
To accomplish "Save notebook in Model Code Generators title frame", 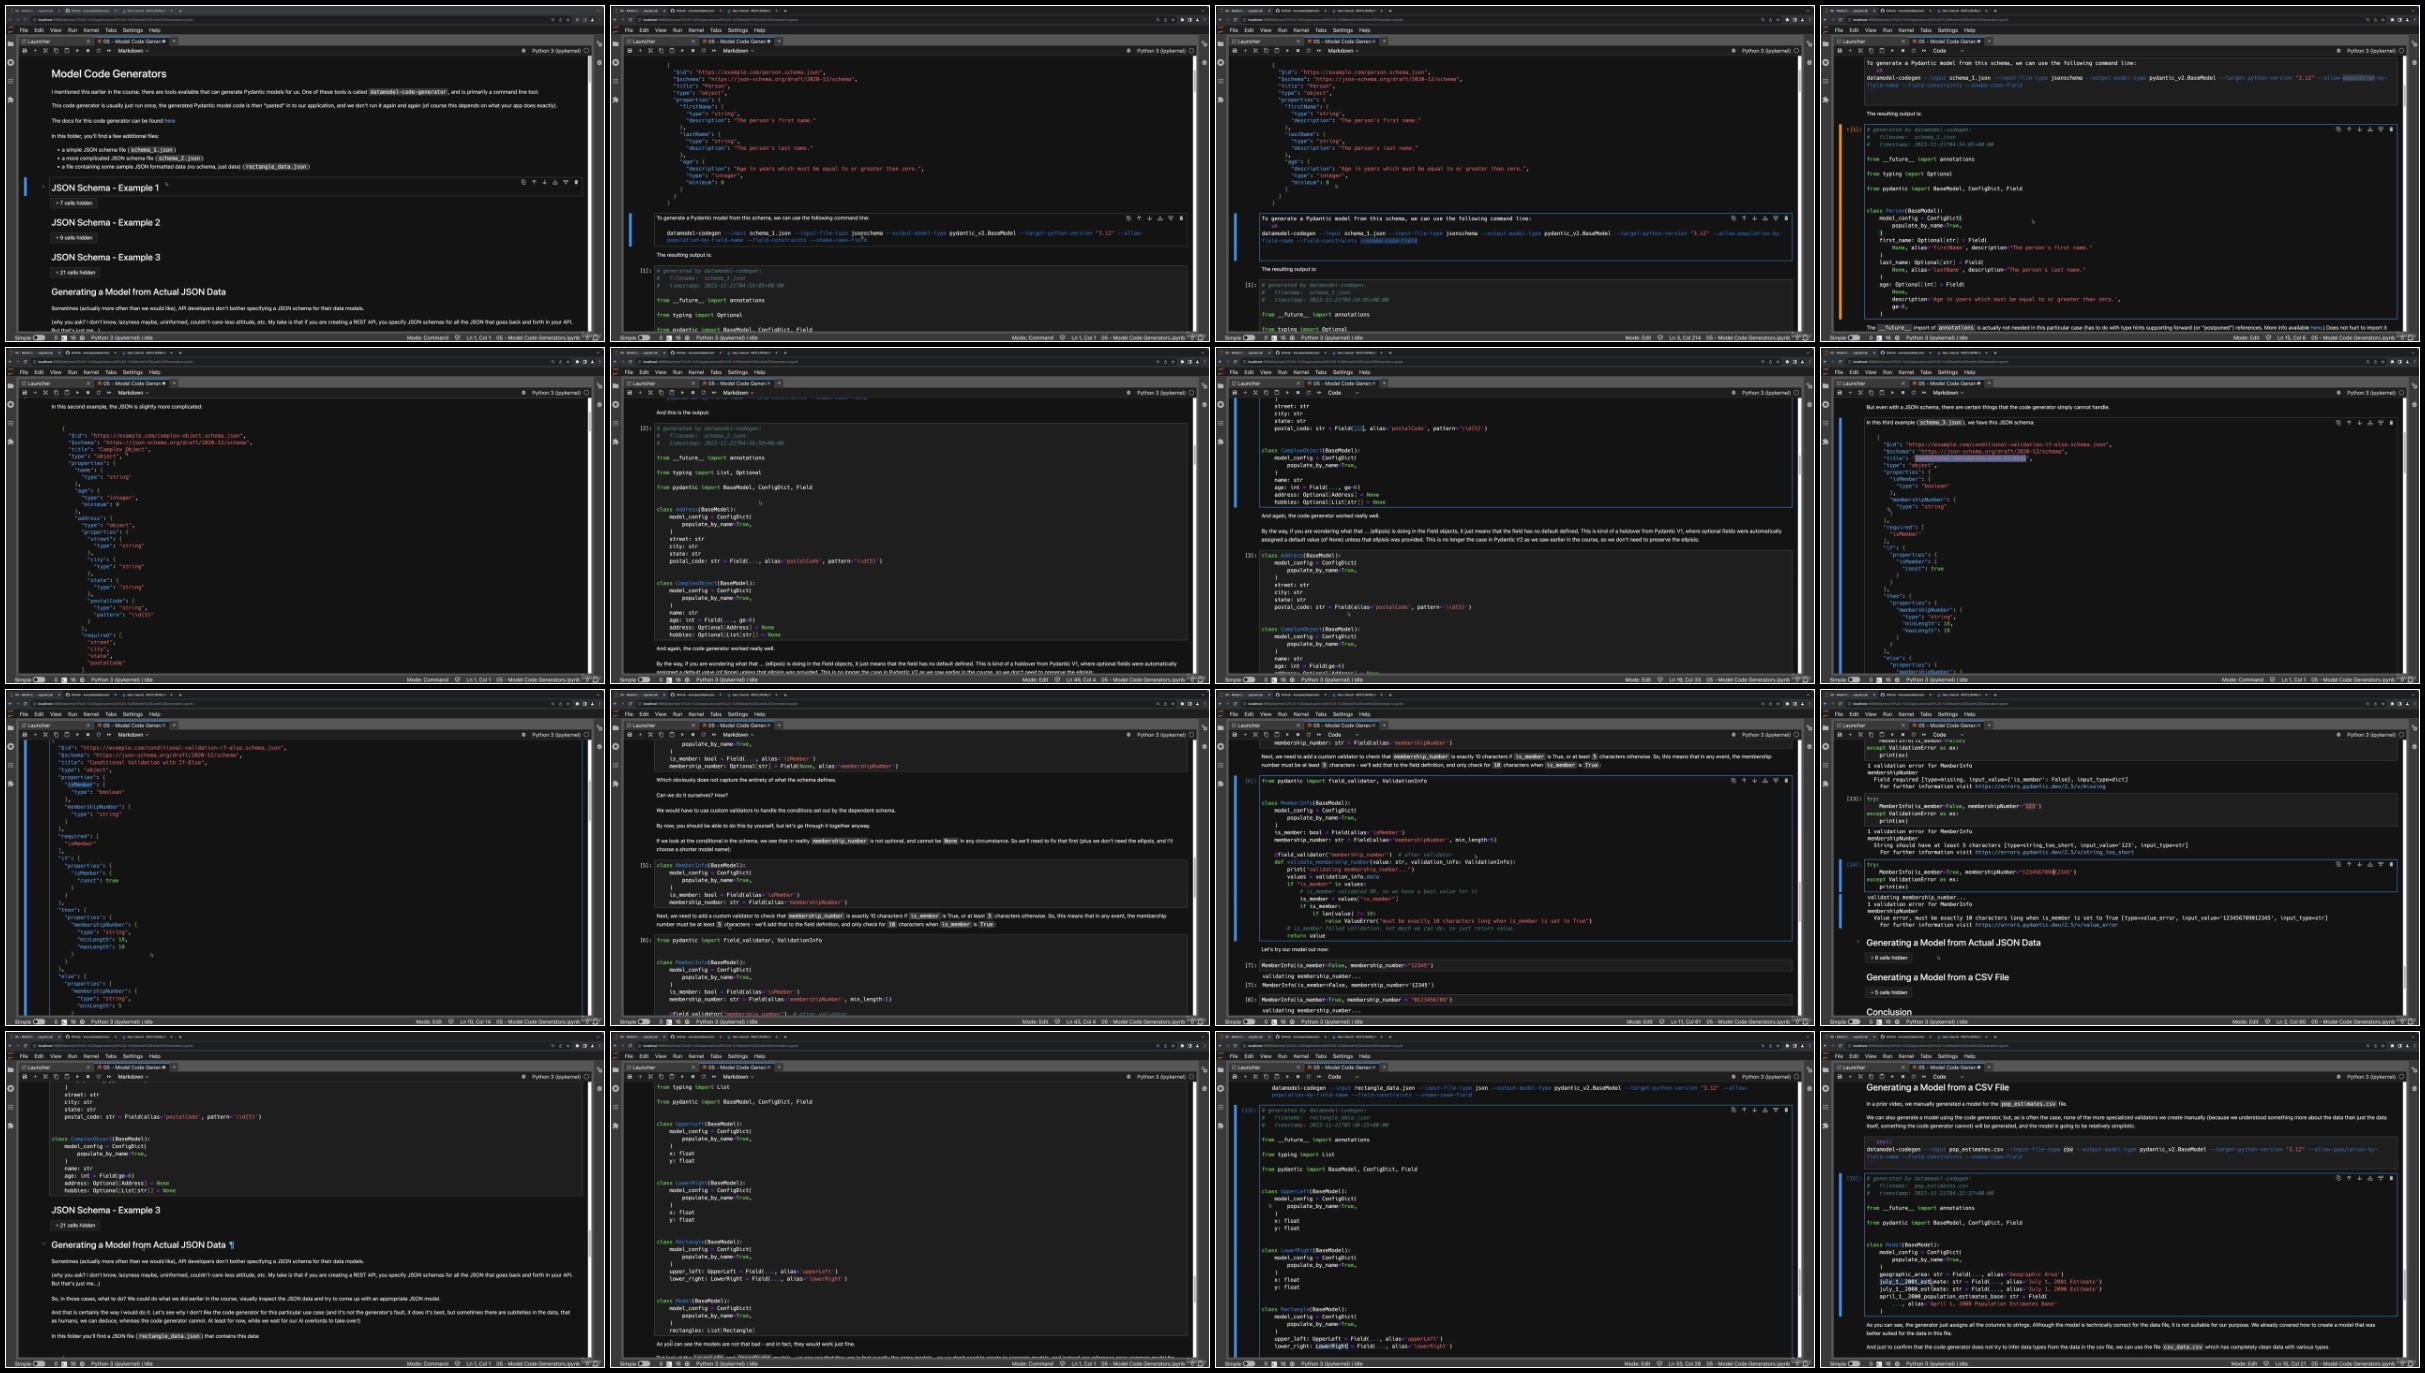I will tap(24, 51).
